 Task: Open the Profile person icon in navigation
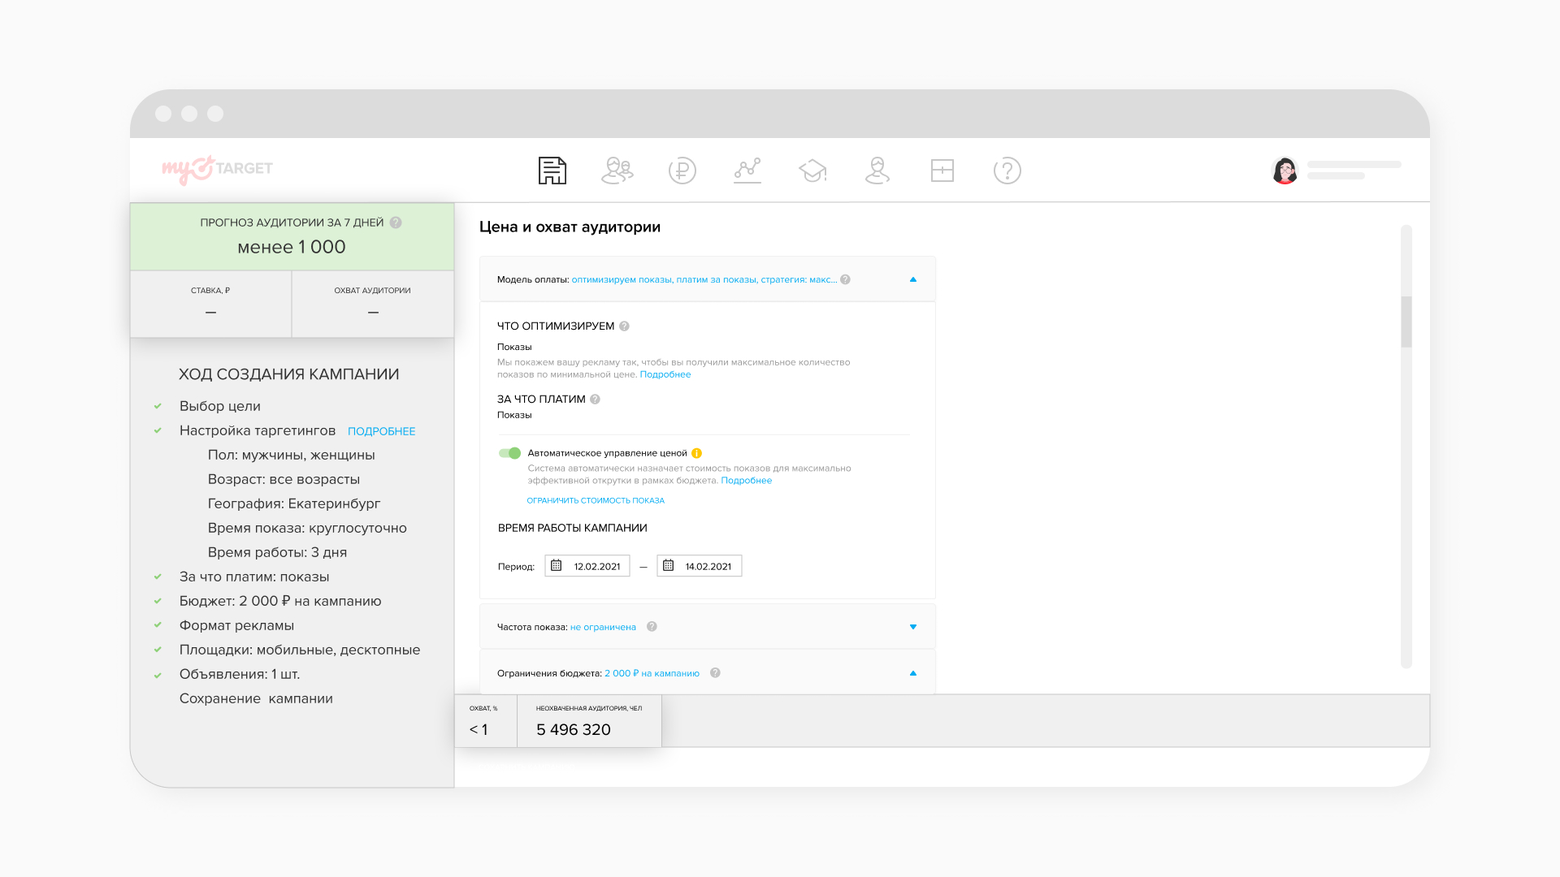[877, 170]
